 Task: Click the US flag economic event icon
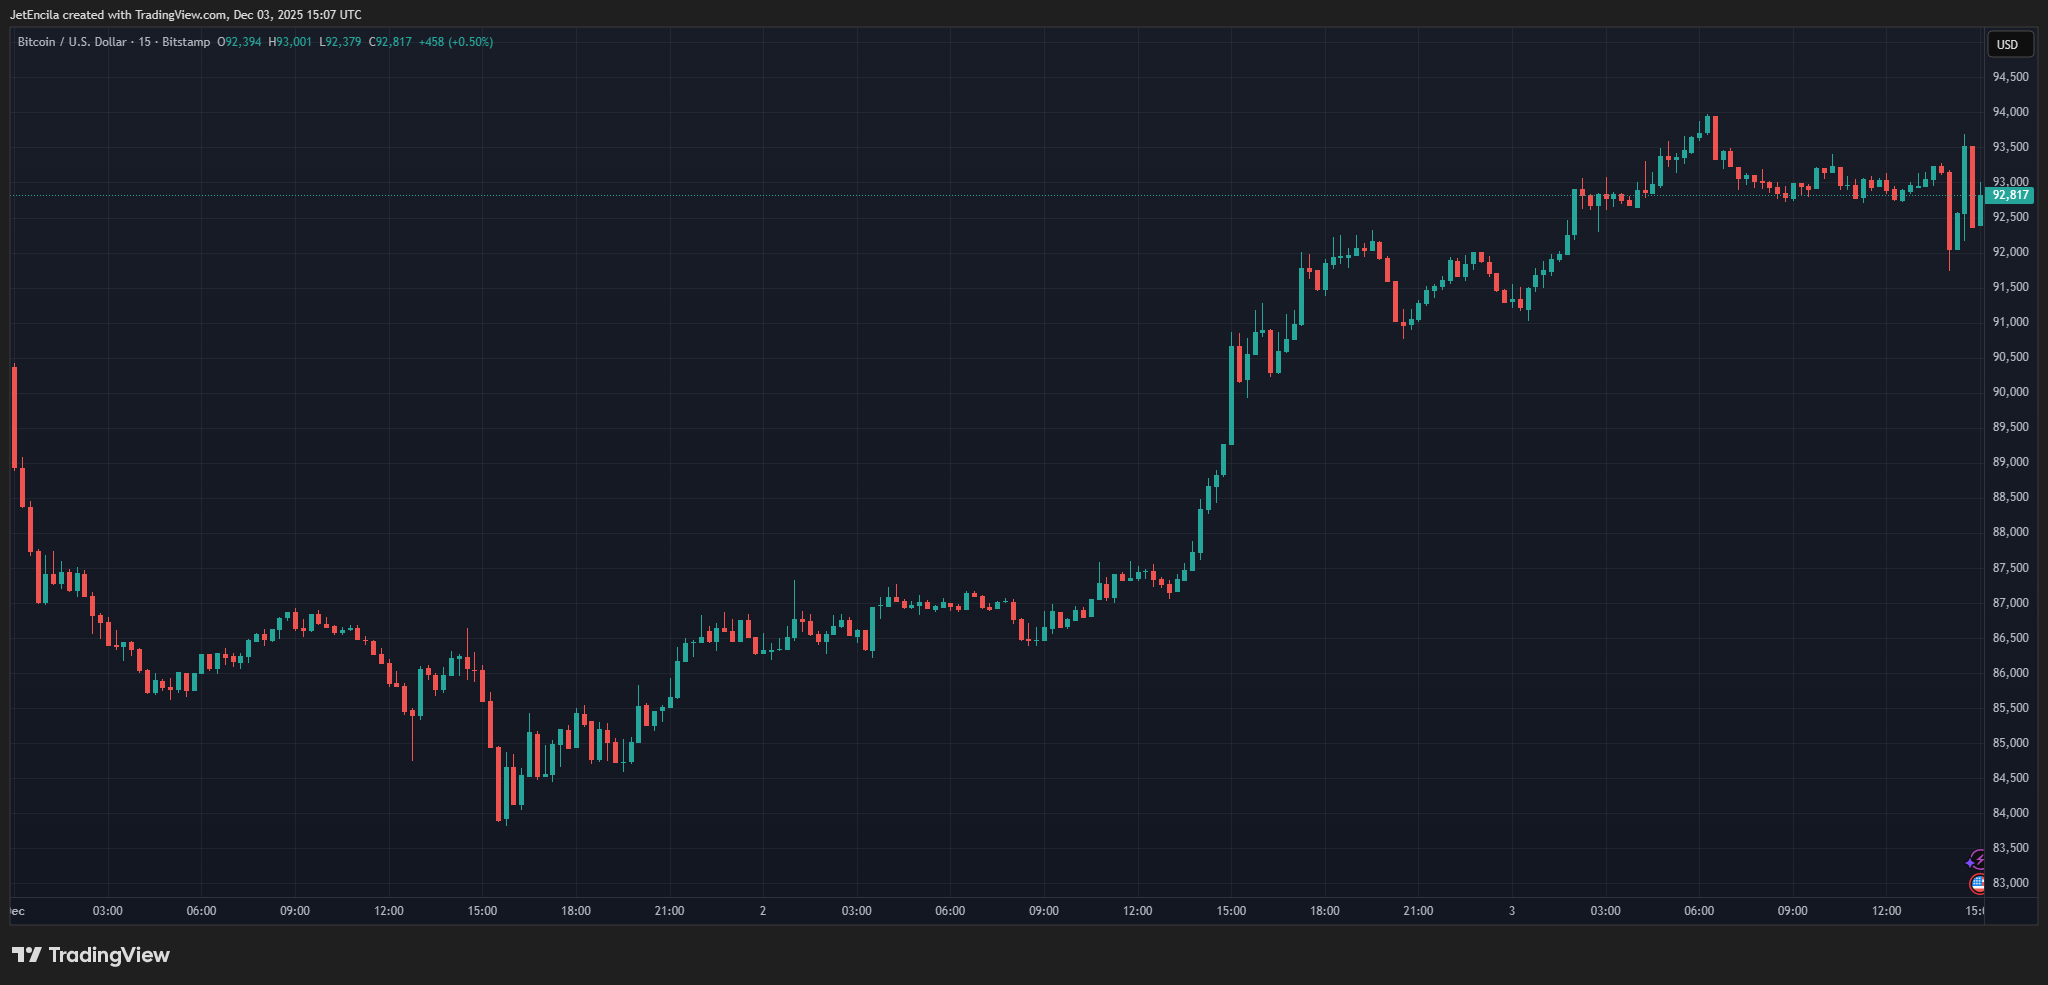(x=1977, y=883)
